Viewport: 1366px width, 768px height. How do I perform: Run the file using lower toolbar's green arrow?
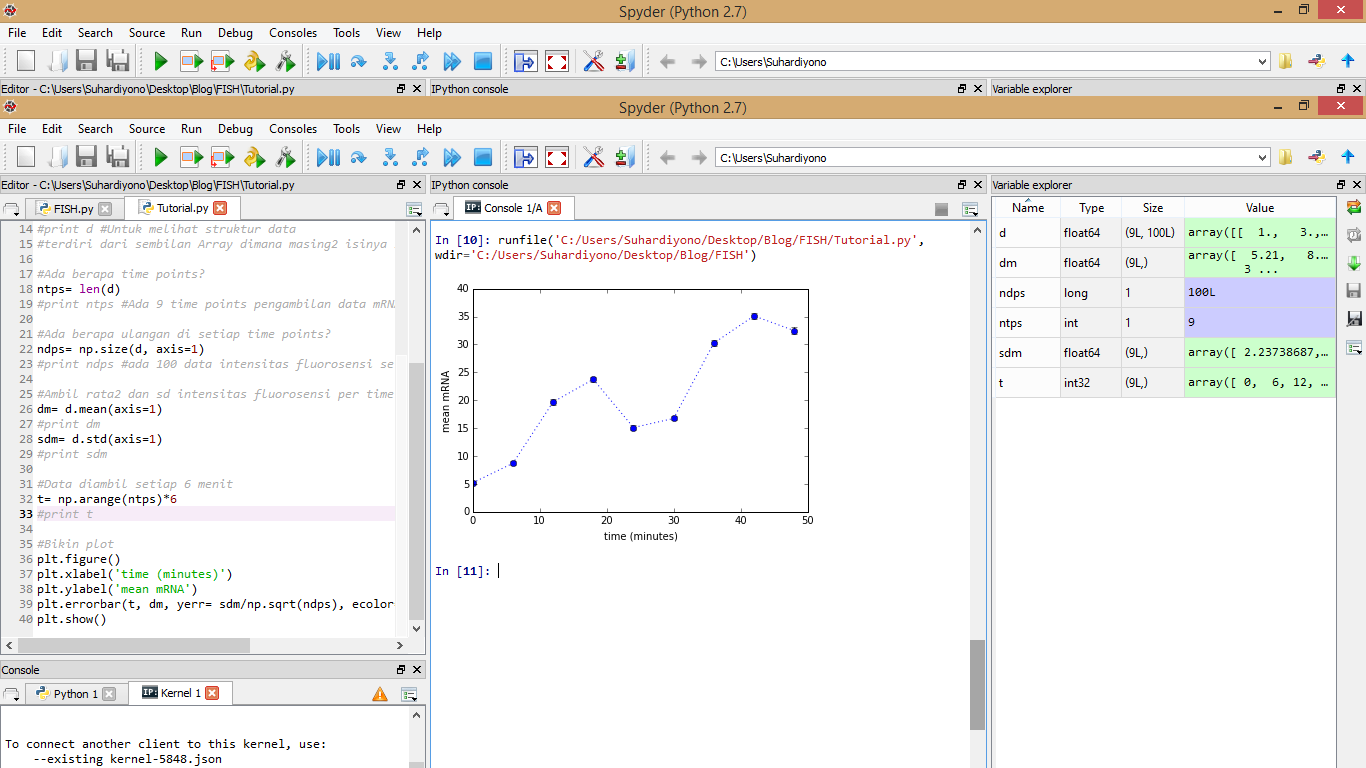[x=160, y=157]
